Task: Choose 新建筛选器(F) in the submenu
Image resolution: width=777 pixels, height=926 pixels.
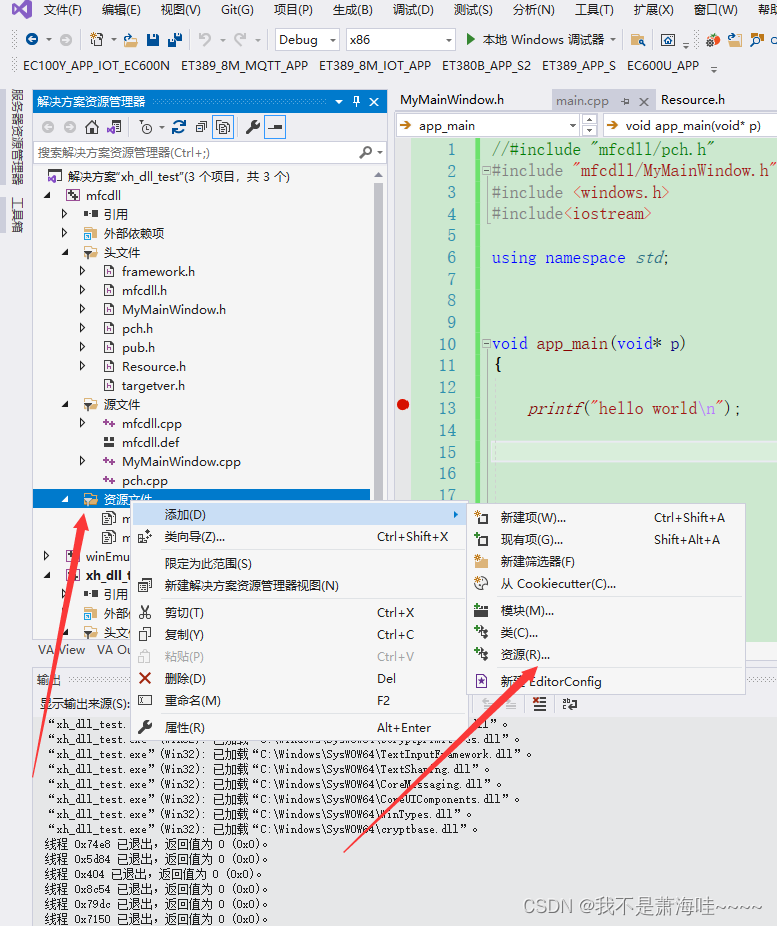Action: tap(606, 562)
